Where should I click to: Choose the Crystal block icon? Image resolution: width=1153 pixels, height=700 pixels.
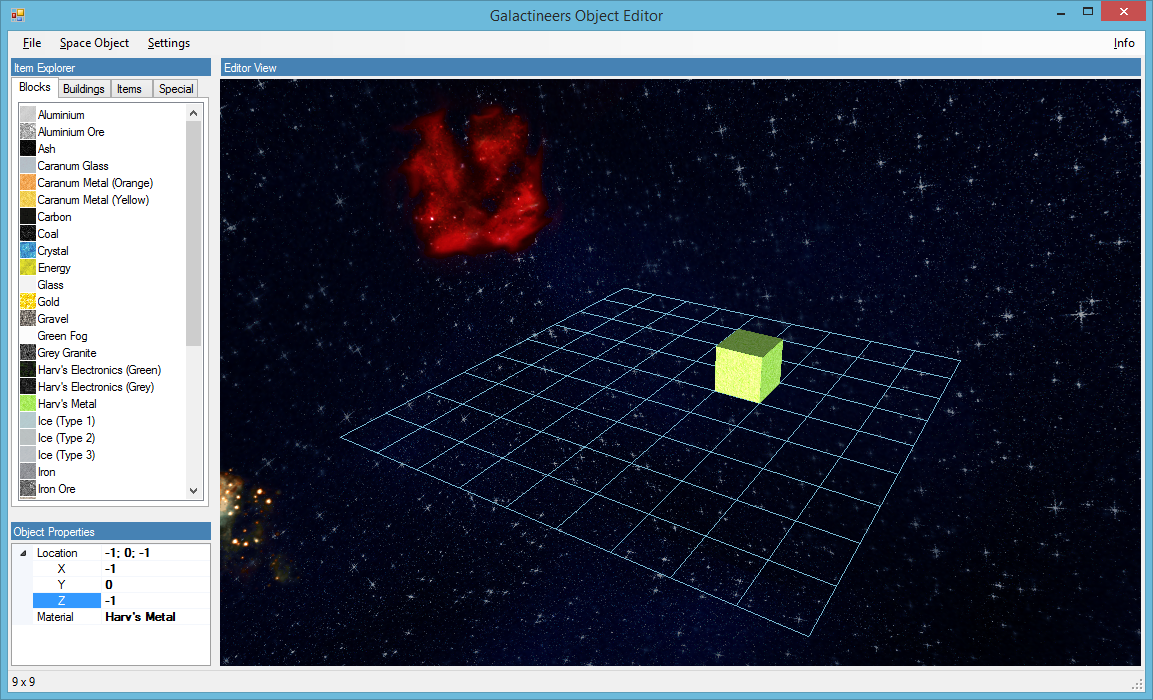28,251
